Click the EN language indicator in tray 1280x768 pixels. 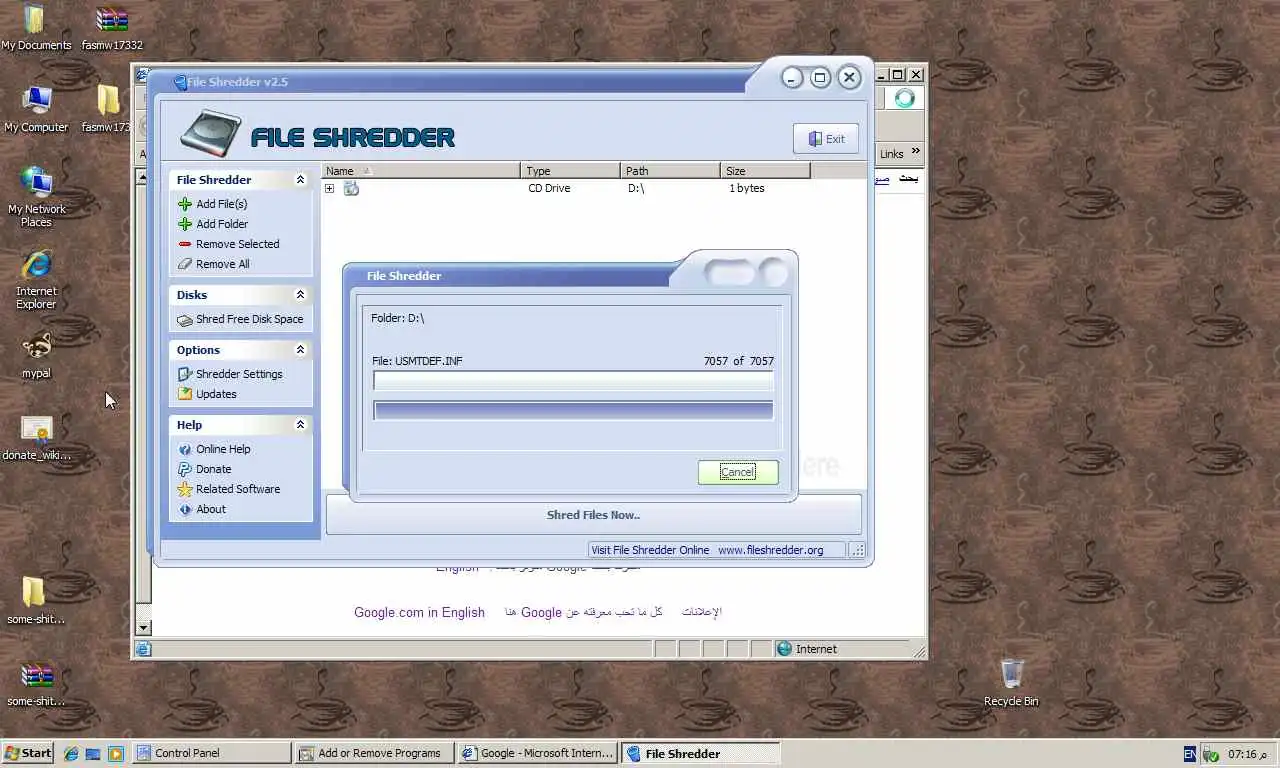1189,753
